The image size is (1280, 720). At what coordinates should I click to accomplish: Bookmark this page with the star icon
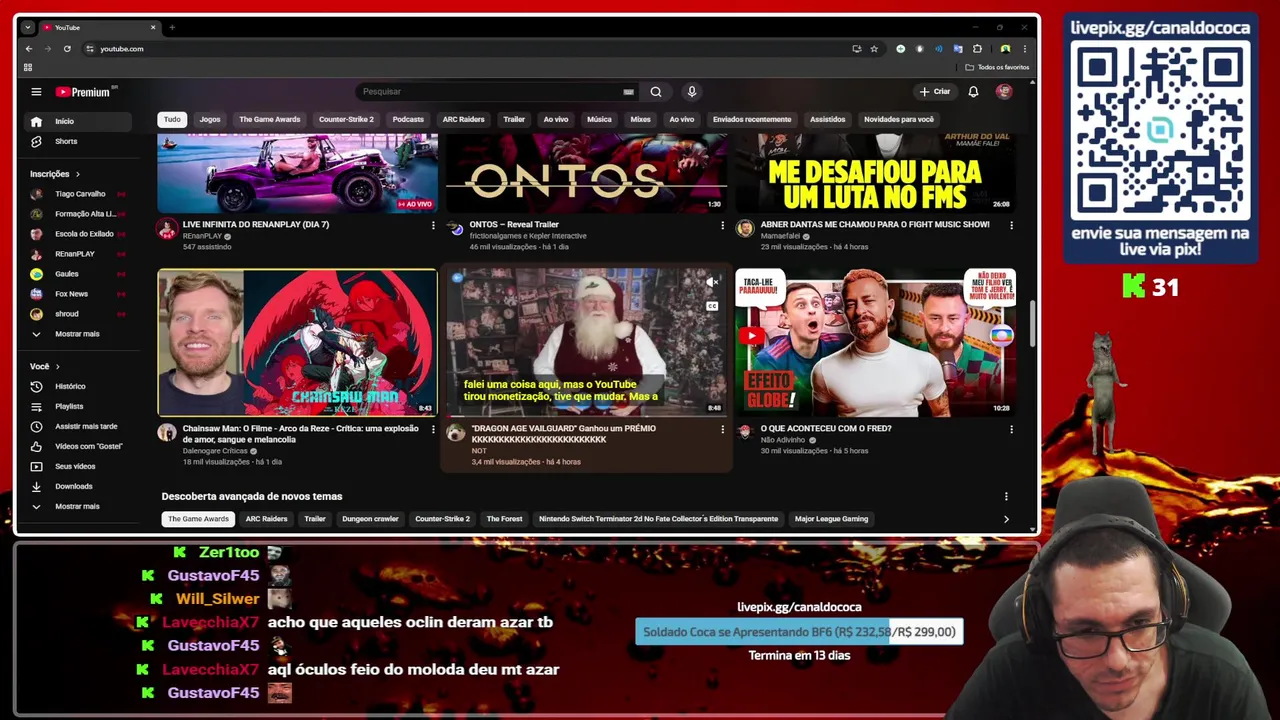pyautogui.click(x=874, y=49)
